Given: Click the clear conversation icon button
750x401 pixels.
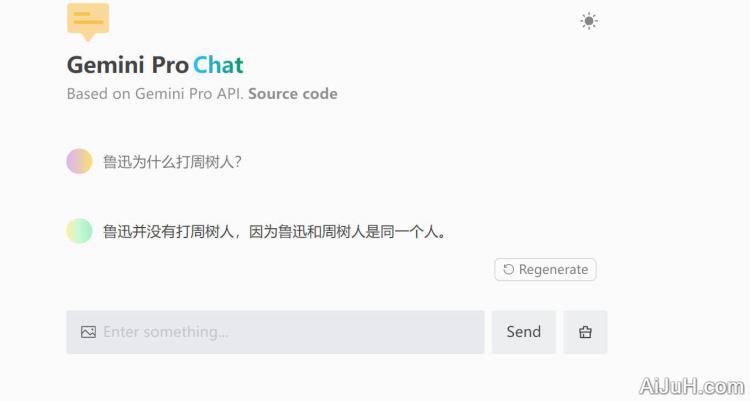Looking at the screenshot, I should pyautogui.click(x=585, y=332).
